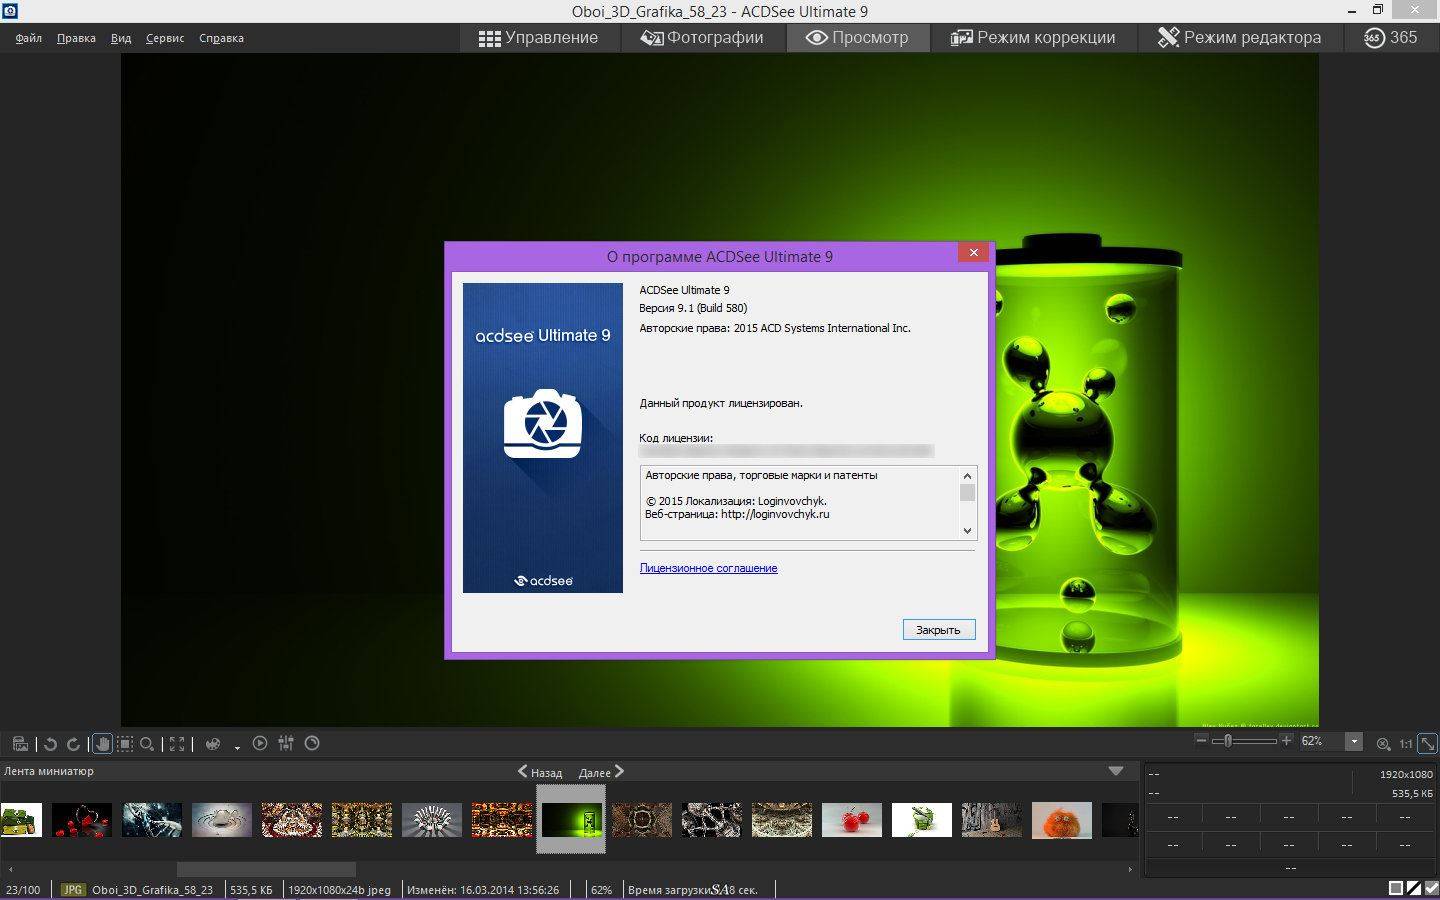
Task: Select the red hearts thumbnail
Action: [82, 820]
